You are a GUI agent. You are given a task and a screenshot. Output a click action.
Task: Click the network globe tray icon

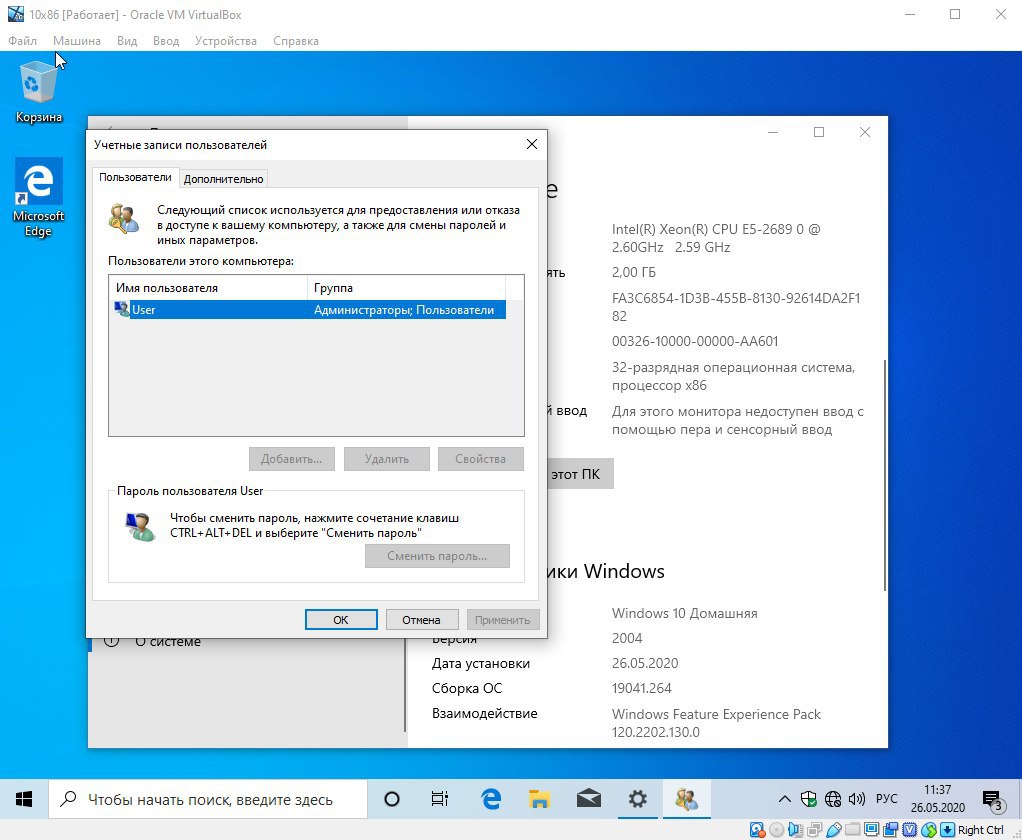coord(833,799)
